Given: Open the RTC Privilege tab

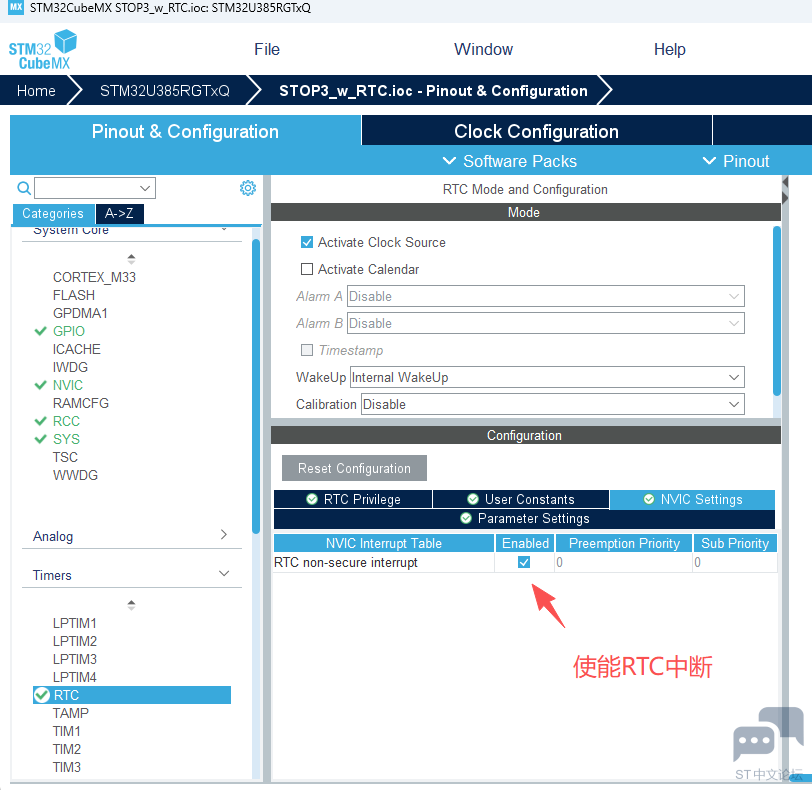Looking at the screenshot, I should pos(353,499).
